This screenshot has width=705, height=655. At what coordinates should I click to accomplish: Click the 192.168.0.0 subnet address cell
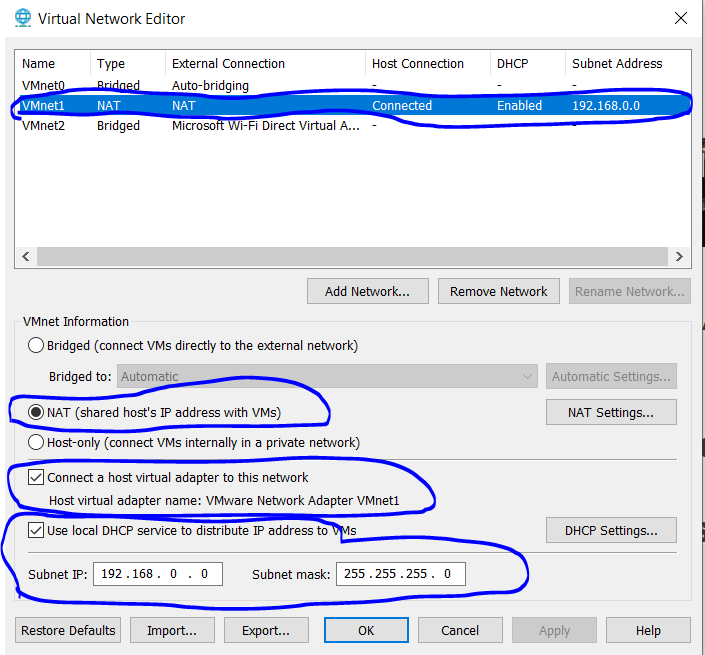click(x=606, y=105)
